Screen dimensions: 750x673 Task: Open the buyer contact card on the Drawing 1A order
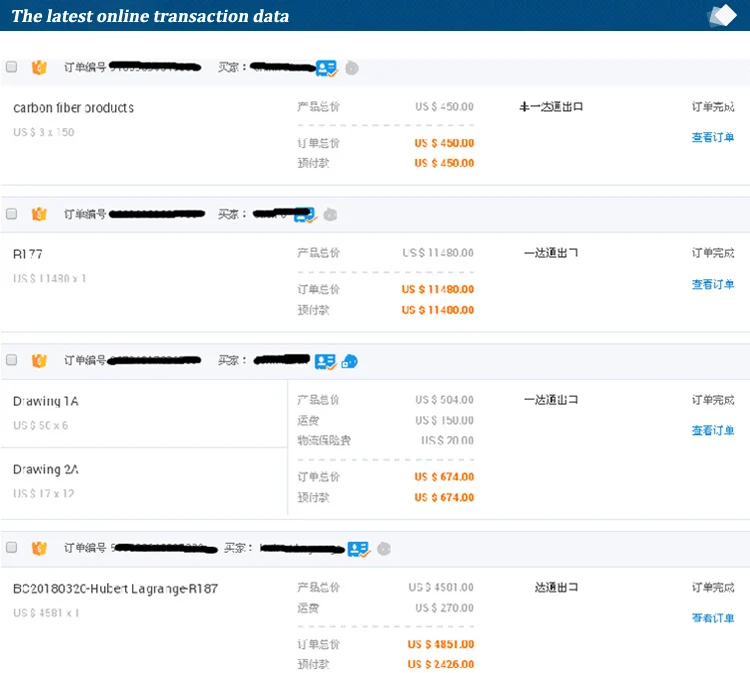[325, 361]
